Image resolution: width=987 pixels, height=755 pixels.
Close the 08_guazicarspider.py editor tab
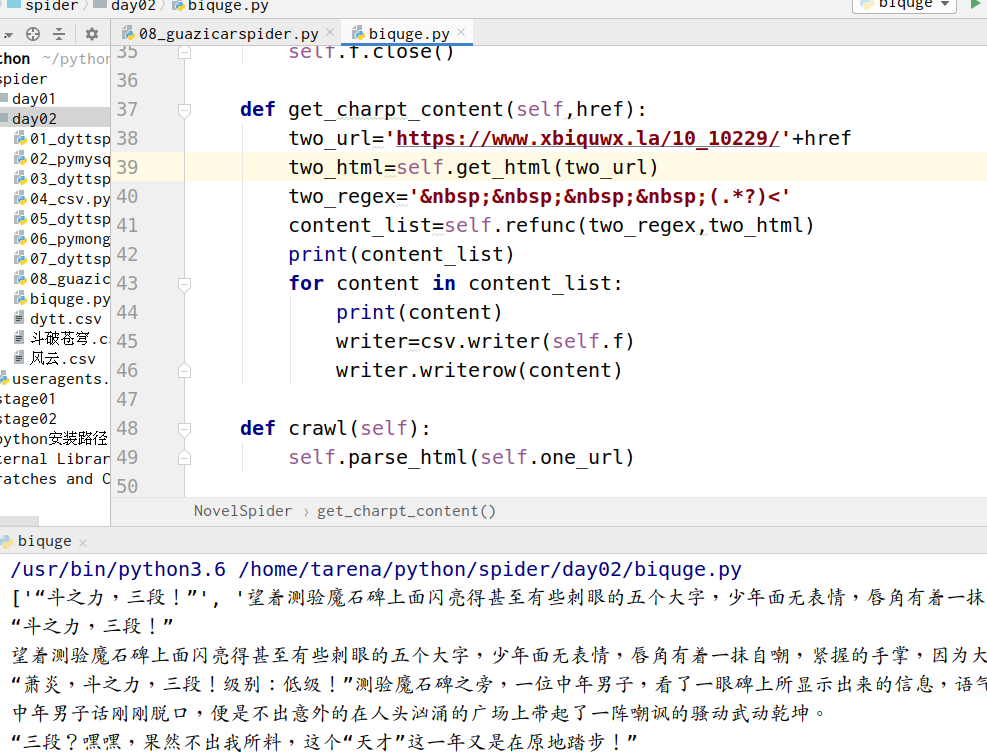[x=331, y=34]
